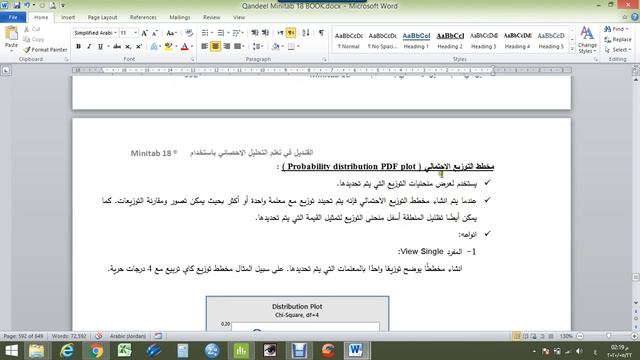Open underline style dropdown arrow
640x360 pixels.
click(x=108, y=47)
